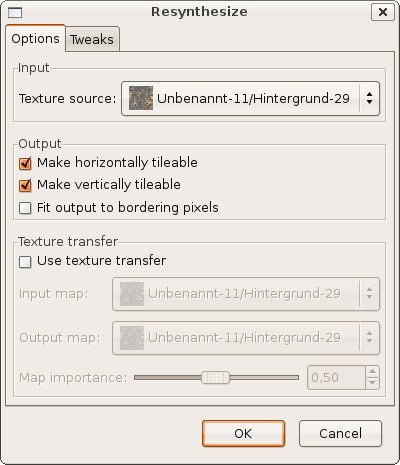Uncheck Make vertically tileable
The height and width of the screenshot is (465, 400).
[25, 185]
